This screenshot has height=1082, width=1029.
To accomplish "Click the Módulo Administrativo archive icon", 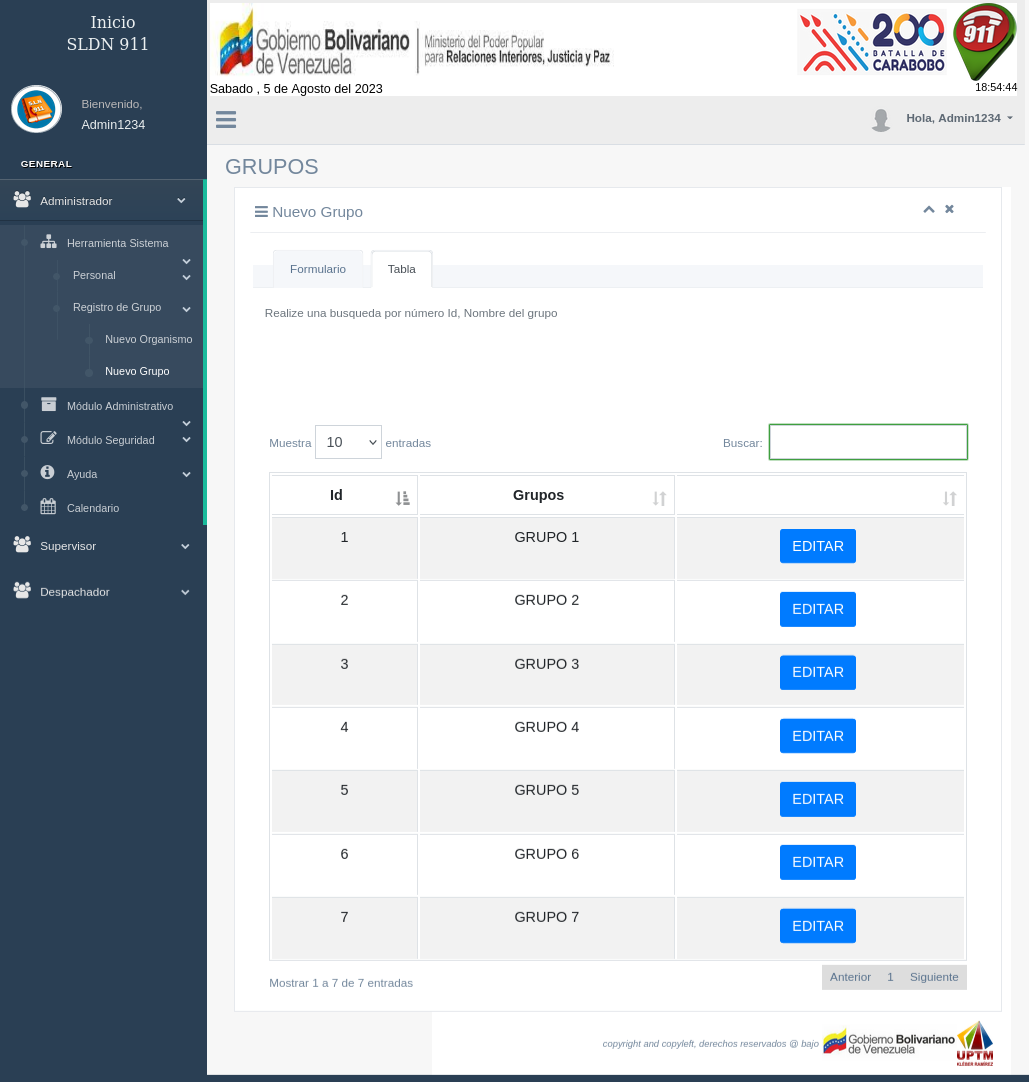I will click(48, 405).
